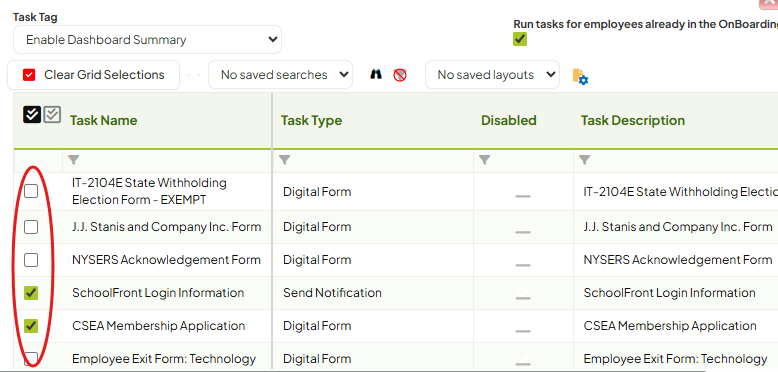Click the J.J. Stanis and Company Inc. Form name
The image size is (778, 372).
click(x=166, y=227)
